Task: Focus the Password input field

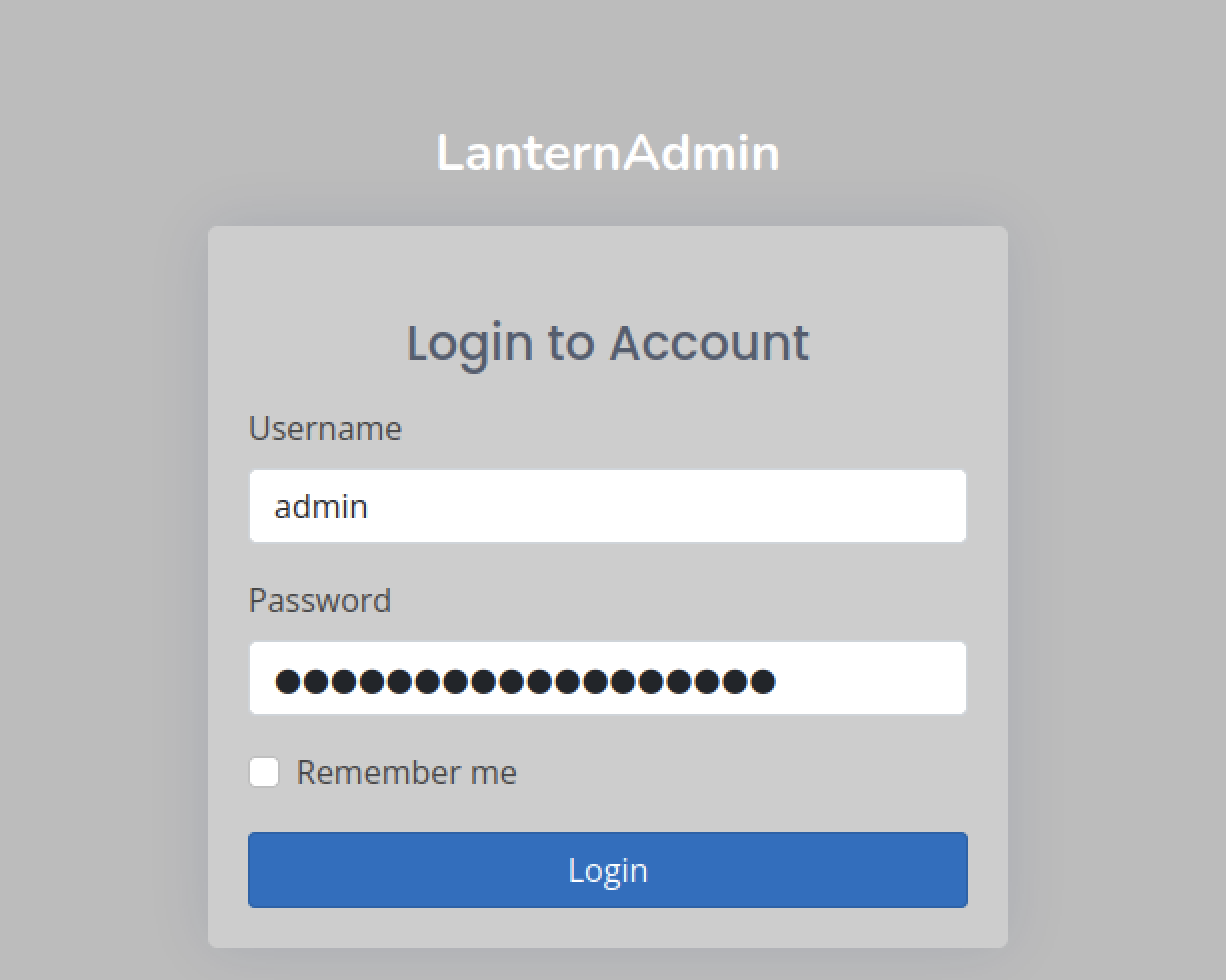Action: 607,678
